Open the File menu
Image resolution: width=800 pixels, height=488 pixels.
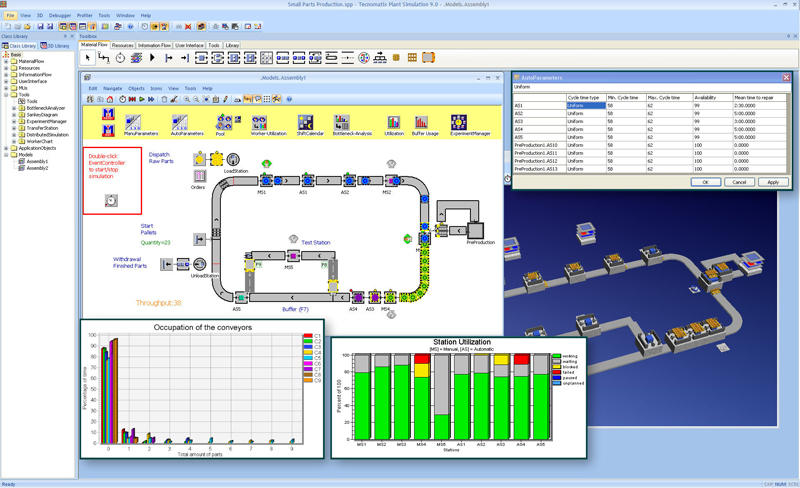[10, 15]
